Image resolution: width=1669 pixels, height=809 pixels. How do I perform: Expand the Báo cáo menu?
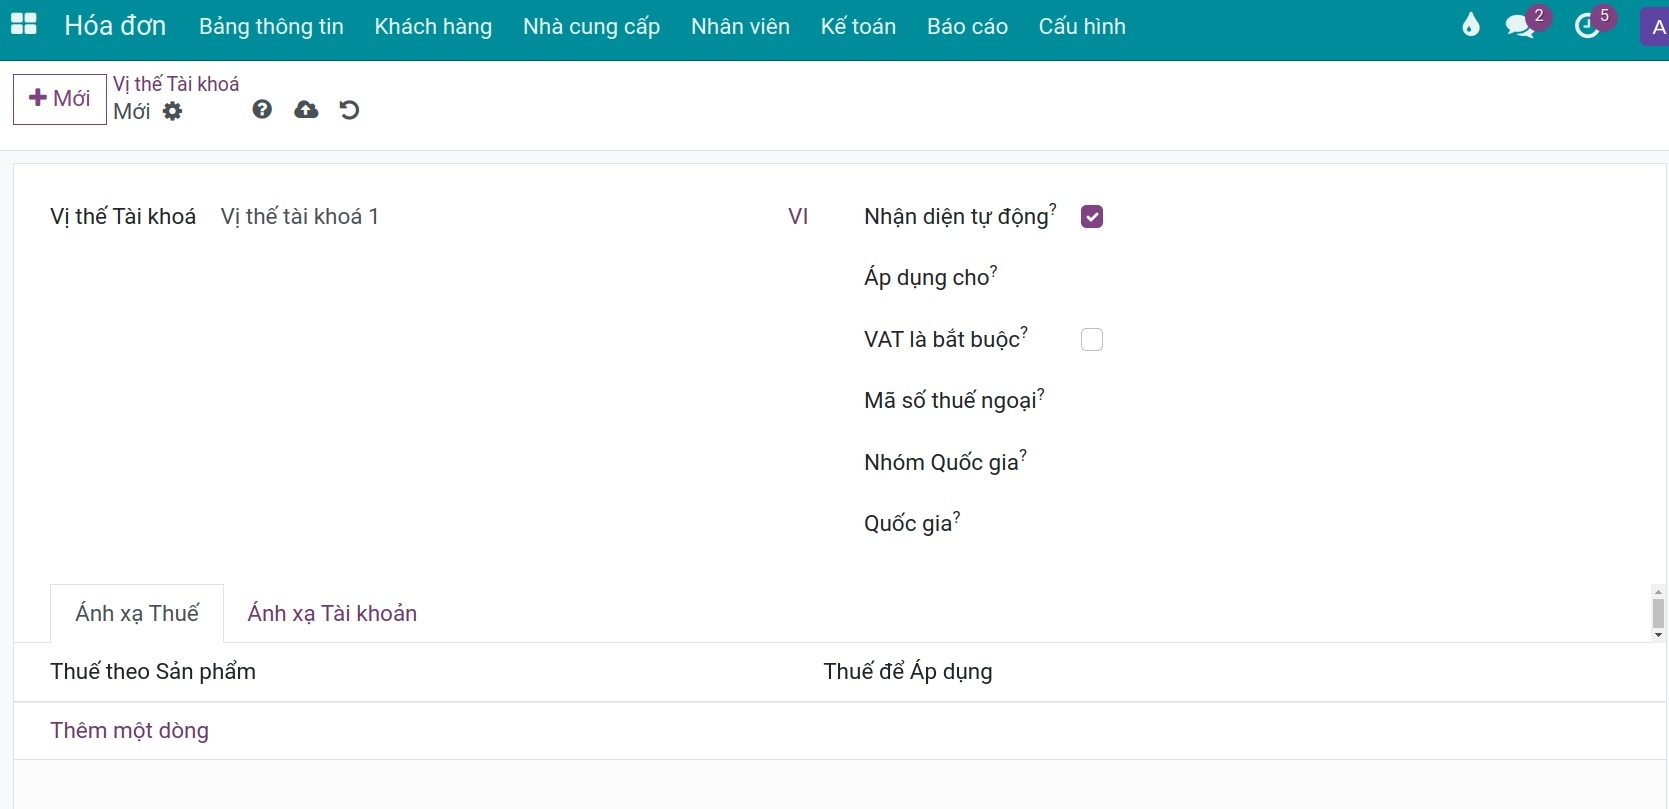point(967,27)
